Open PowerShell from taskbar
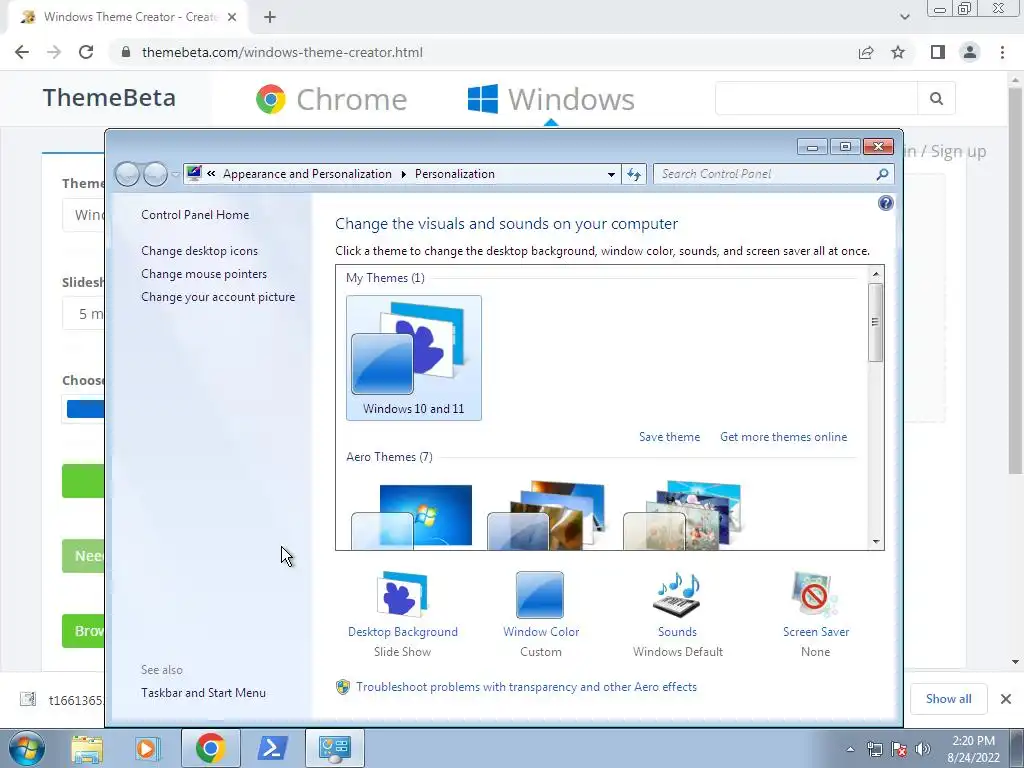Image resolution: width=1024 pixels, height=768 pixels. pos(272,748)
